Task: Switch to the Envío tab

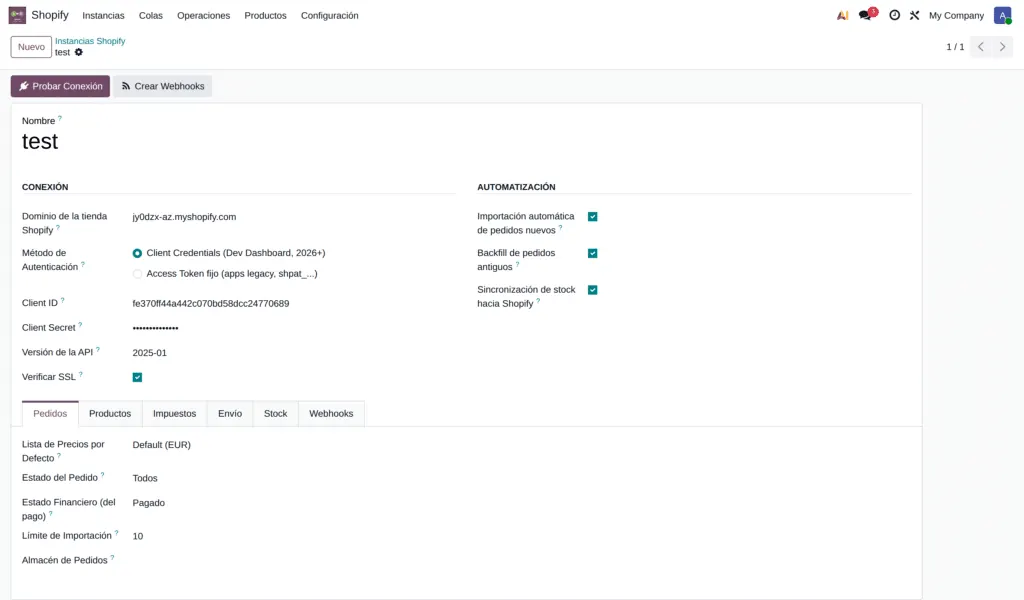Action: [230, 413]
